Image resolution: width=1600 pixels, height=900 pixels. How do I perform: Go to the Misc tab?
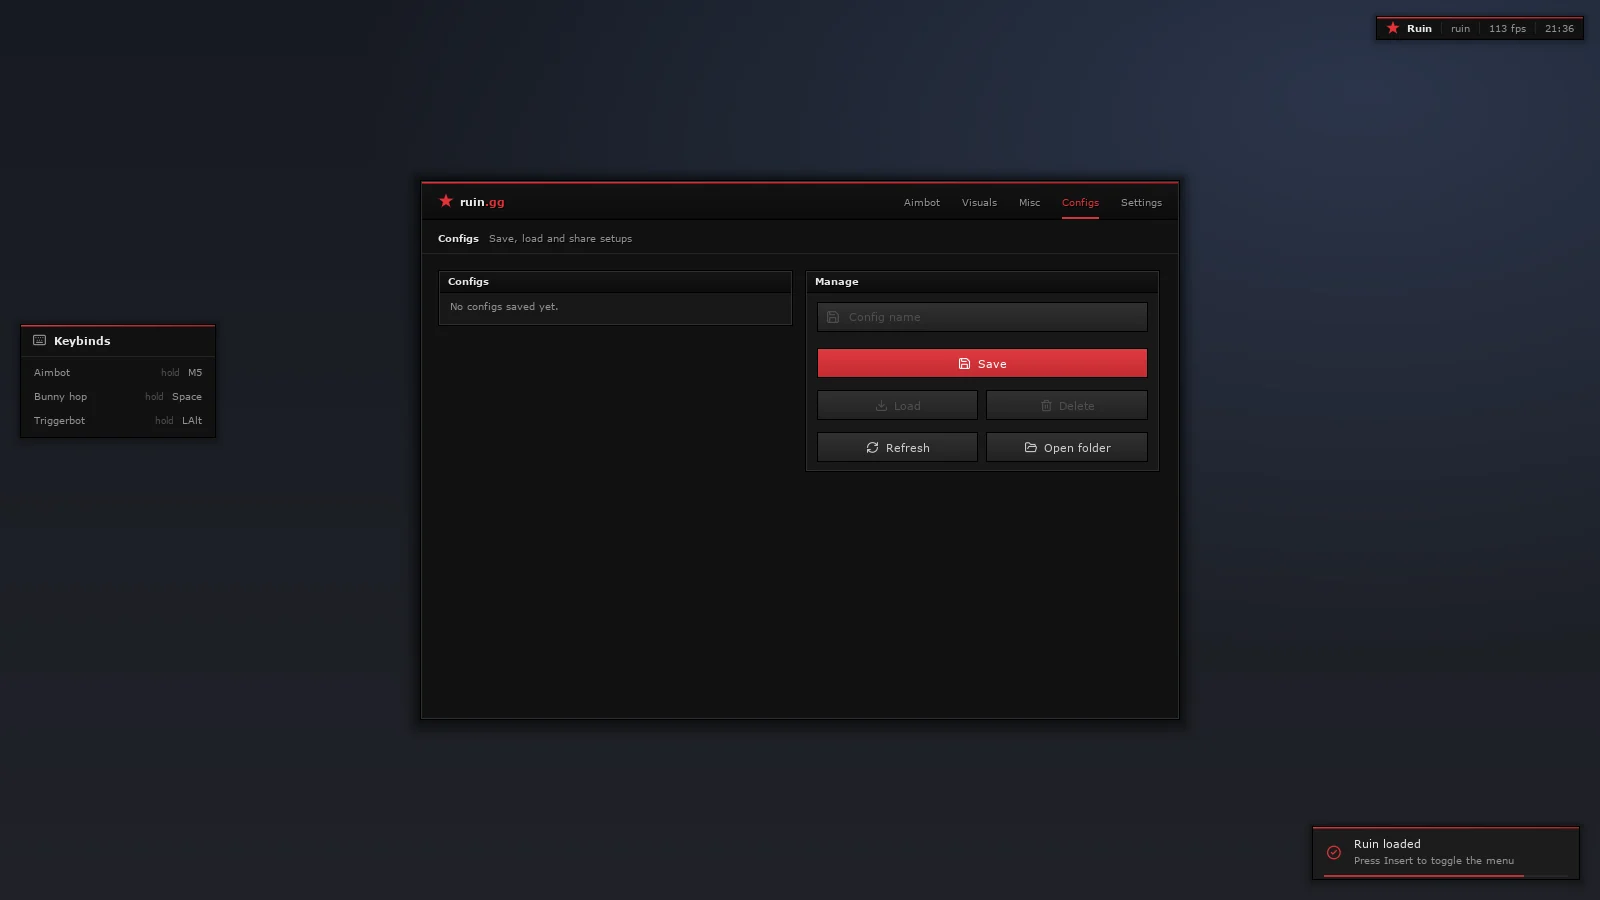click(1029, 203)
